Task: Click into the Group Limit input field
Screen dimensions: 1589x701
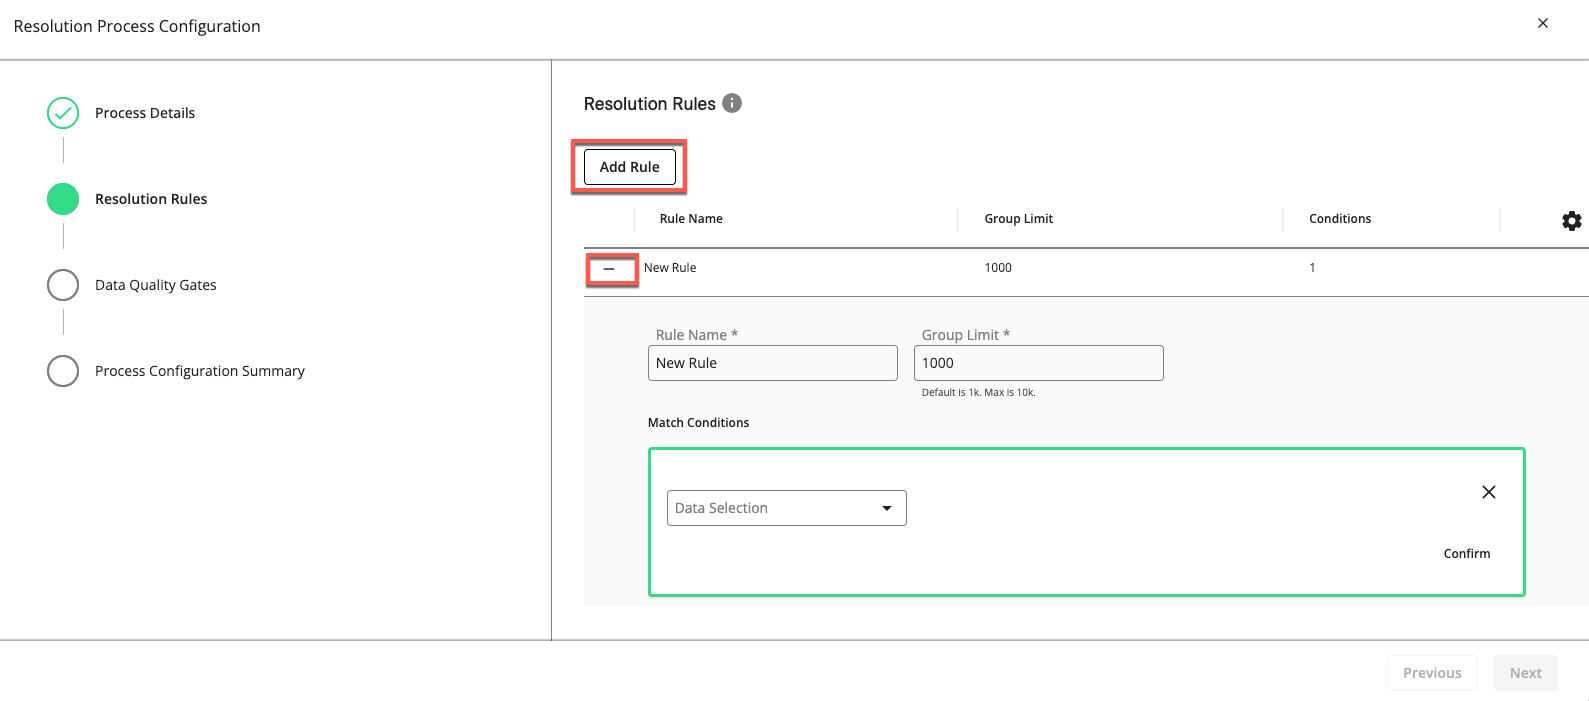Action: [x=1038, y=363]
